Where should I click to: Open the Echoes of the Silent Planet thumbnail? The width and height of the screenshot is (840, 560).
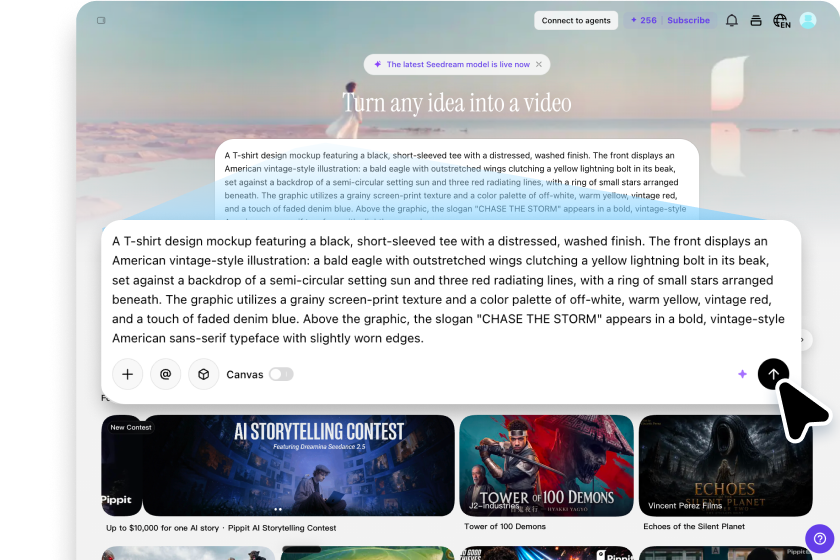pos(725,465)
